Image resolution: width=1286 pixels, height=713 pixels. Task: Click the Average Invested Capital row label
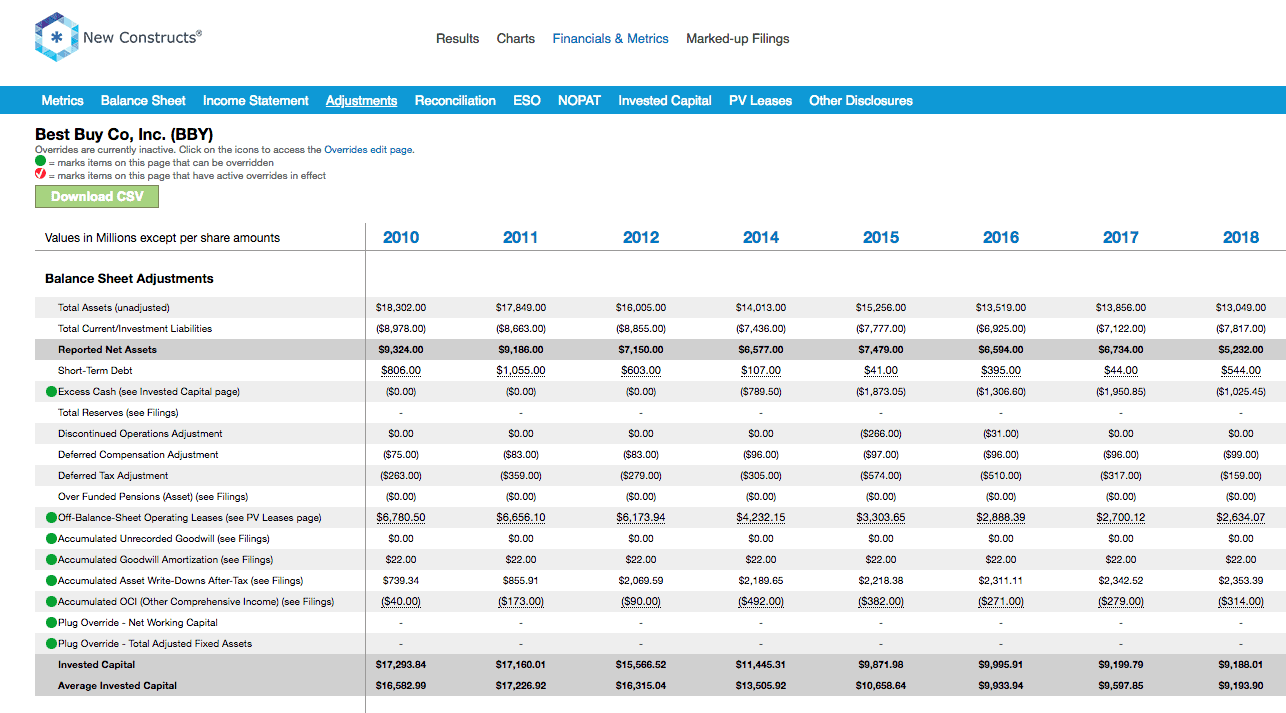117,686
